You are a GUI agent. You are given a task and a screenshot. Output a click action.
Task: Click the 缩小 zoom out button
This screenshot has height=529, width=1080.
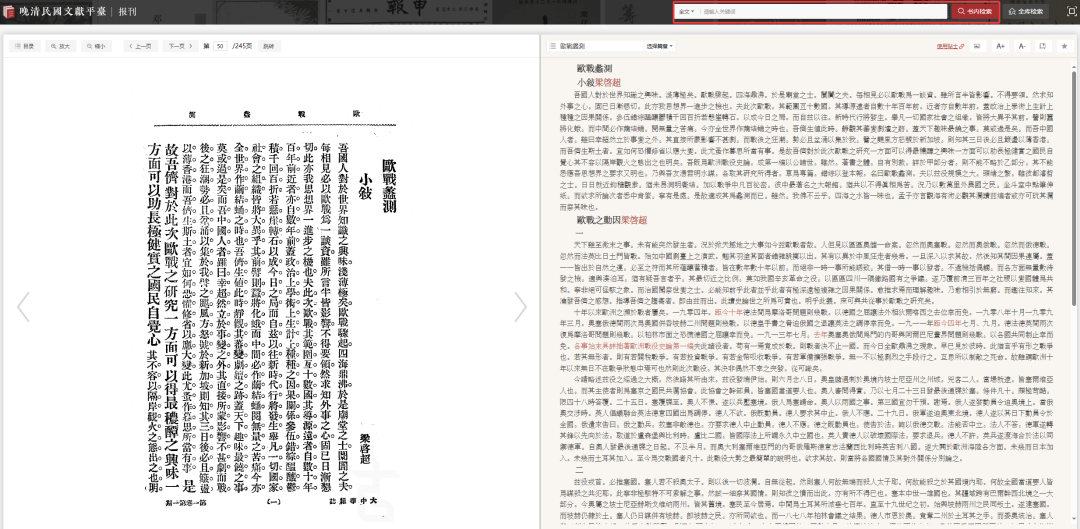coord(96,46)
